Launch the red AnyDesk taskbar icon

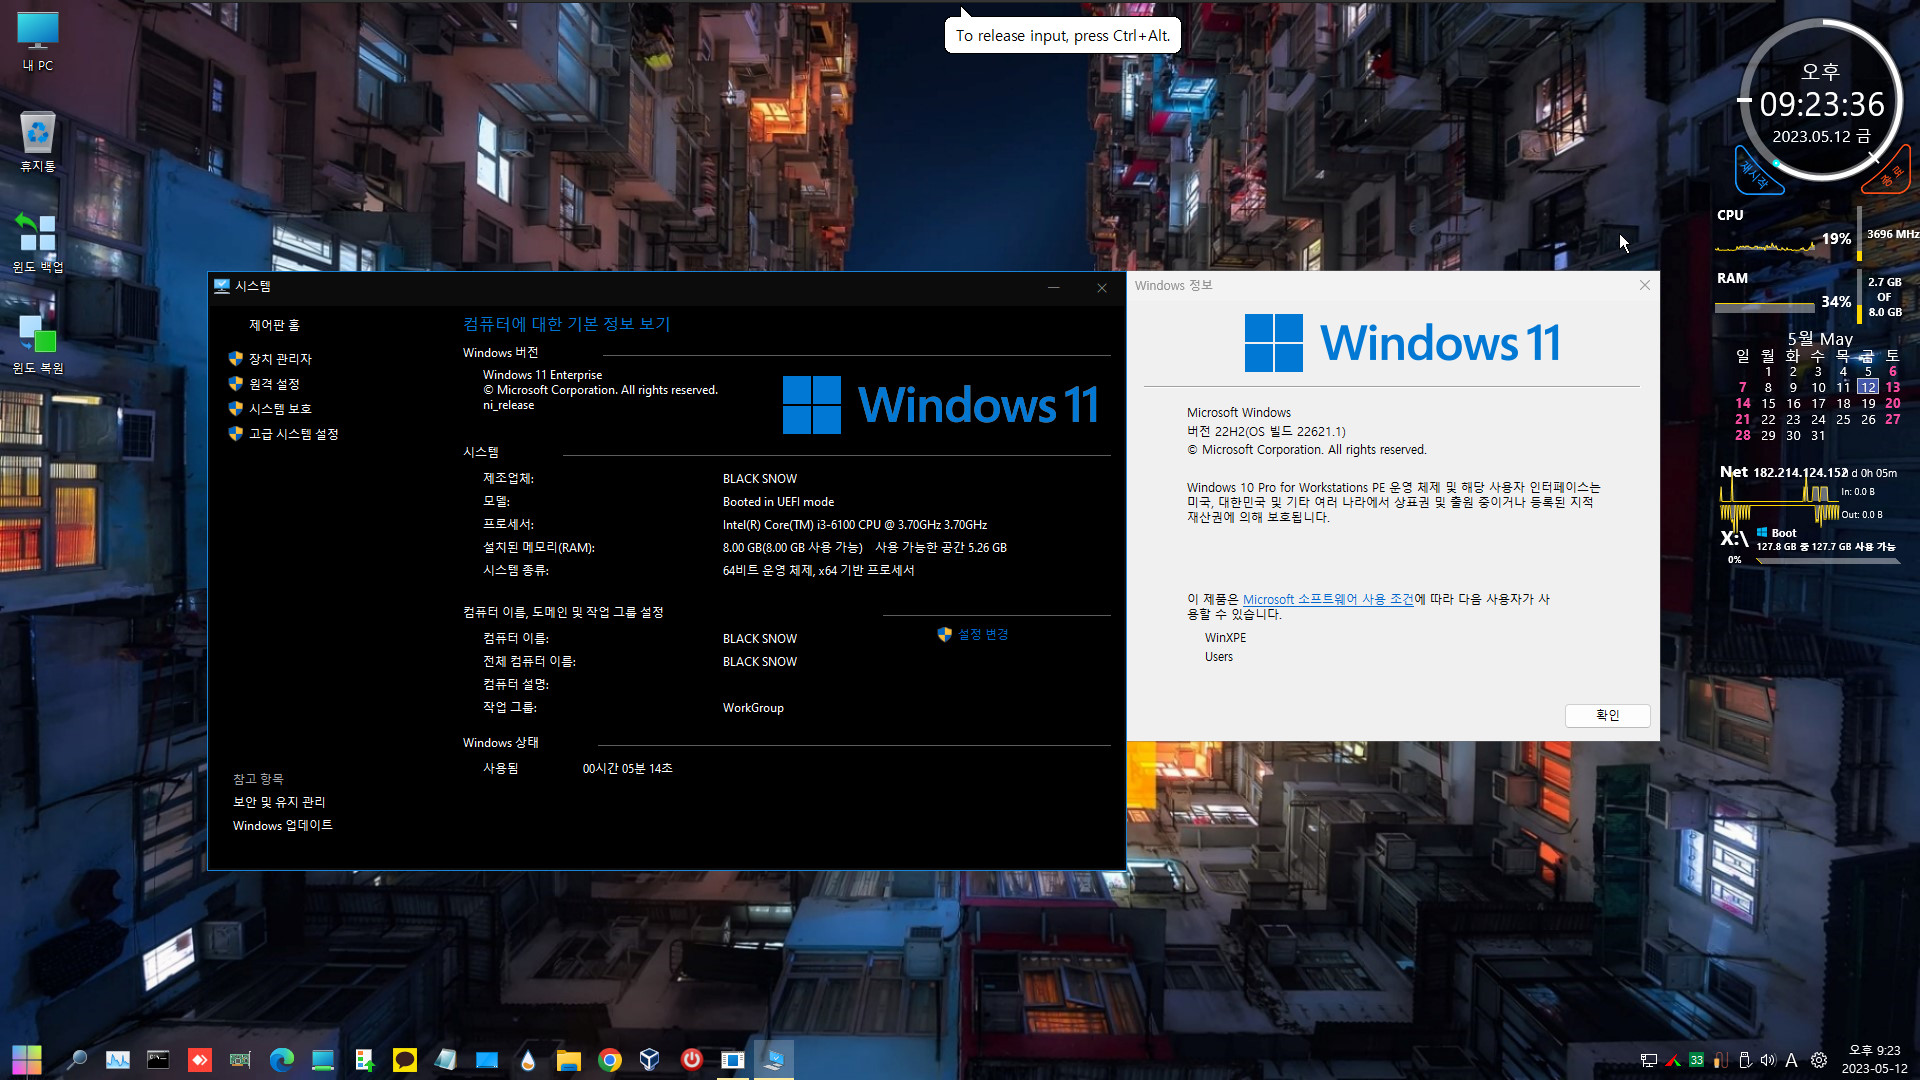click(200, 1059)
